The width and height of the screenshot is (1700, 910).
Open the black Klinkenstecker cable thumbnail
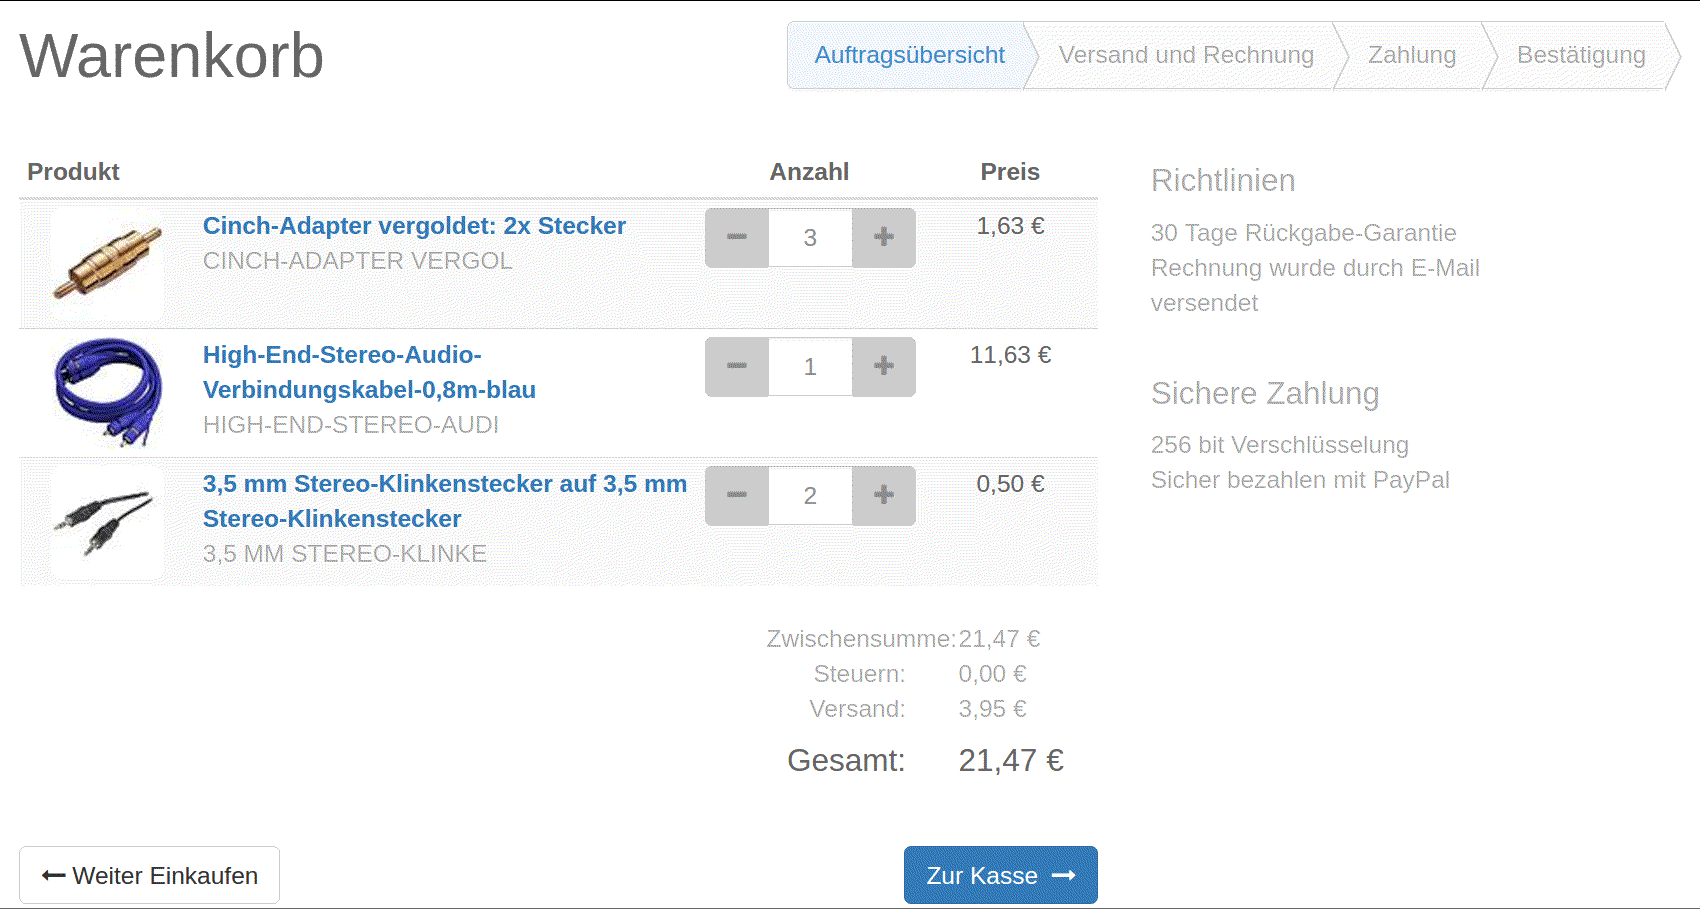[x=108, y=522]
